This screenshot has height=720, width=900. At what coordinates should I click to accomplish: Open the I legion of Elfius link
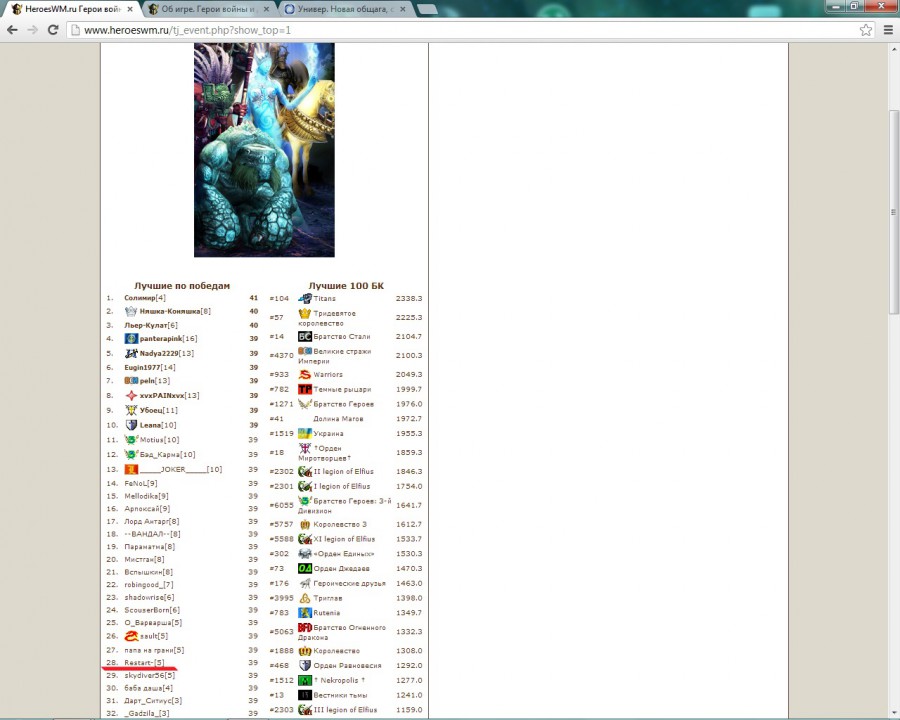[x=343, y=486]
